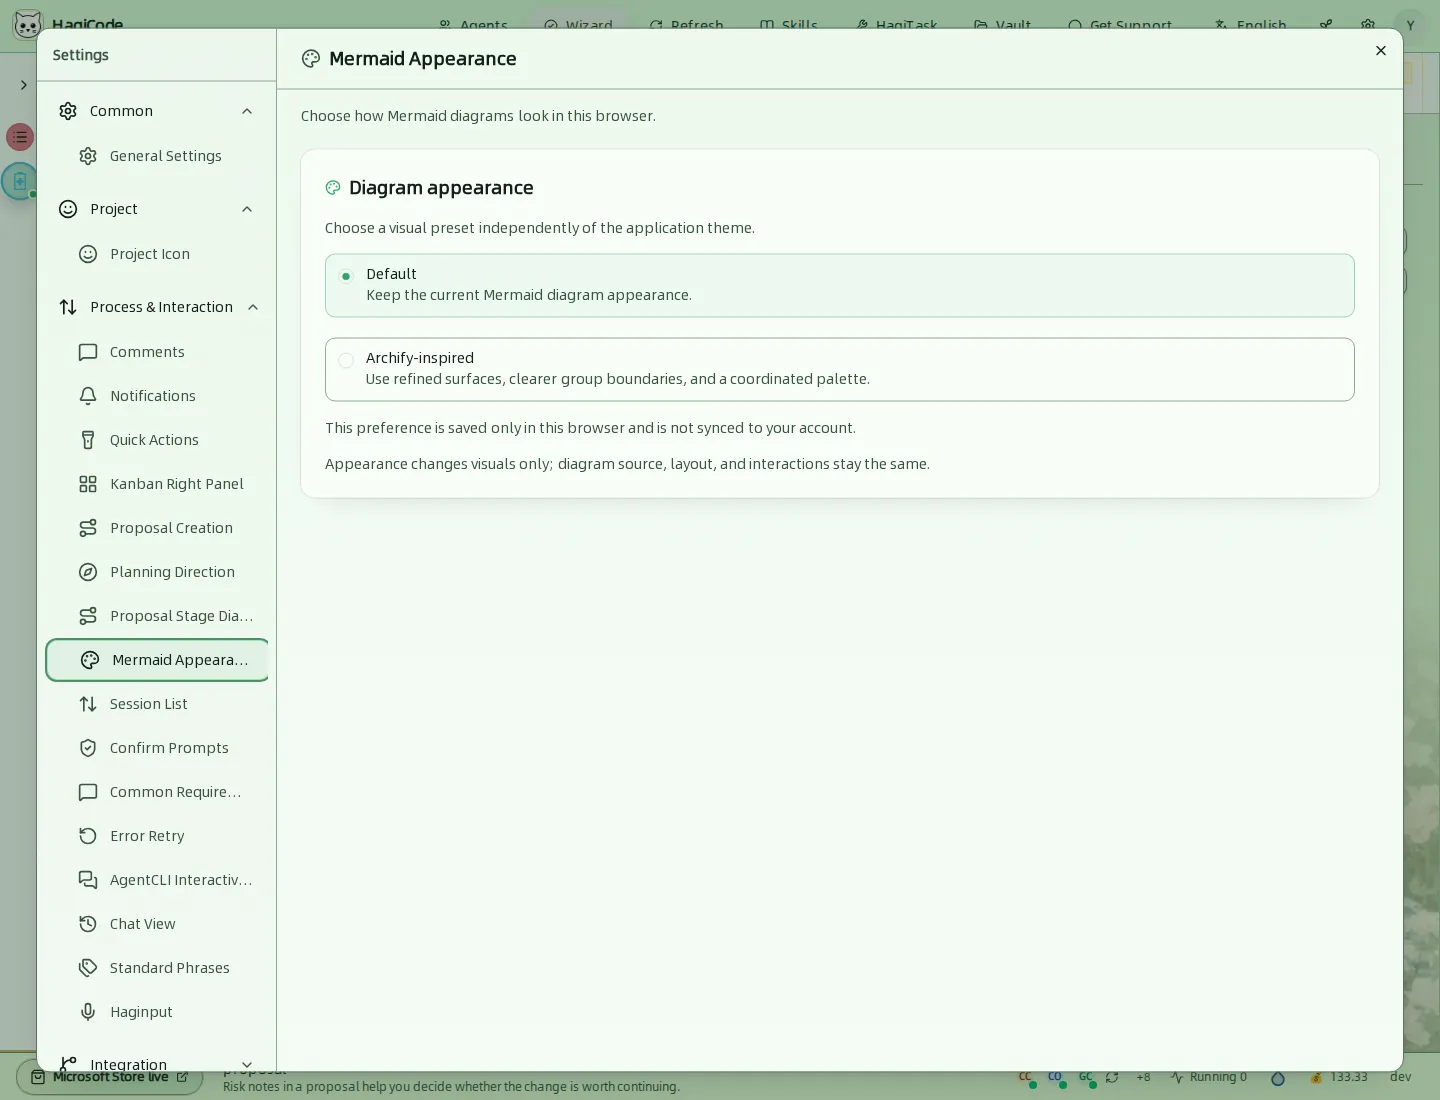Image resolution: width=1440 pixels, height=1100 pixels.
Task: Click the history clock icon for Chat View
Action: (88, 924)
